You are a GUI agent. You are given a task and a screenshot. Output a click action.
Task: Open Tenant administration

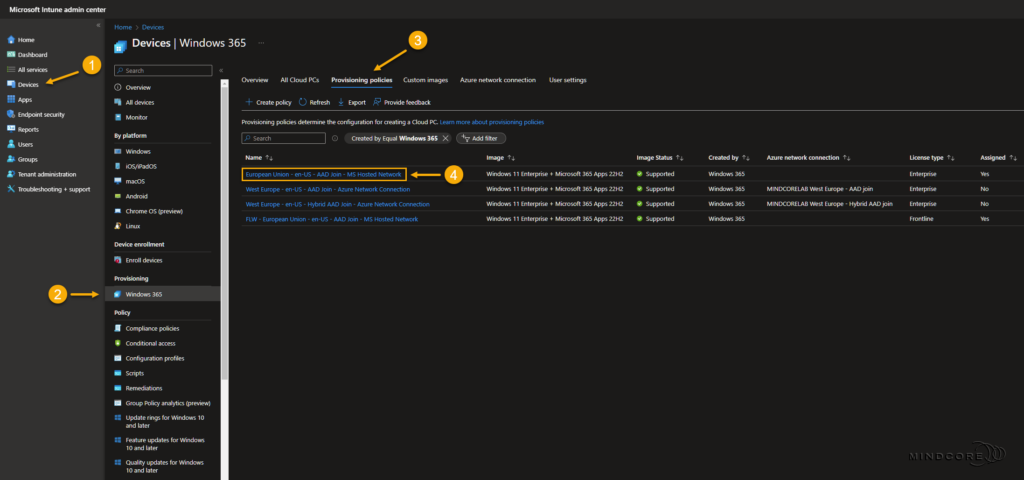click(x=47, y=174)
